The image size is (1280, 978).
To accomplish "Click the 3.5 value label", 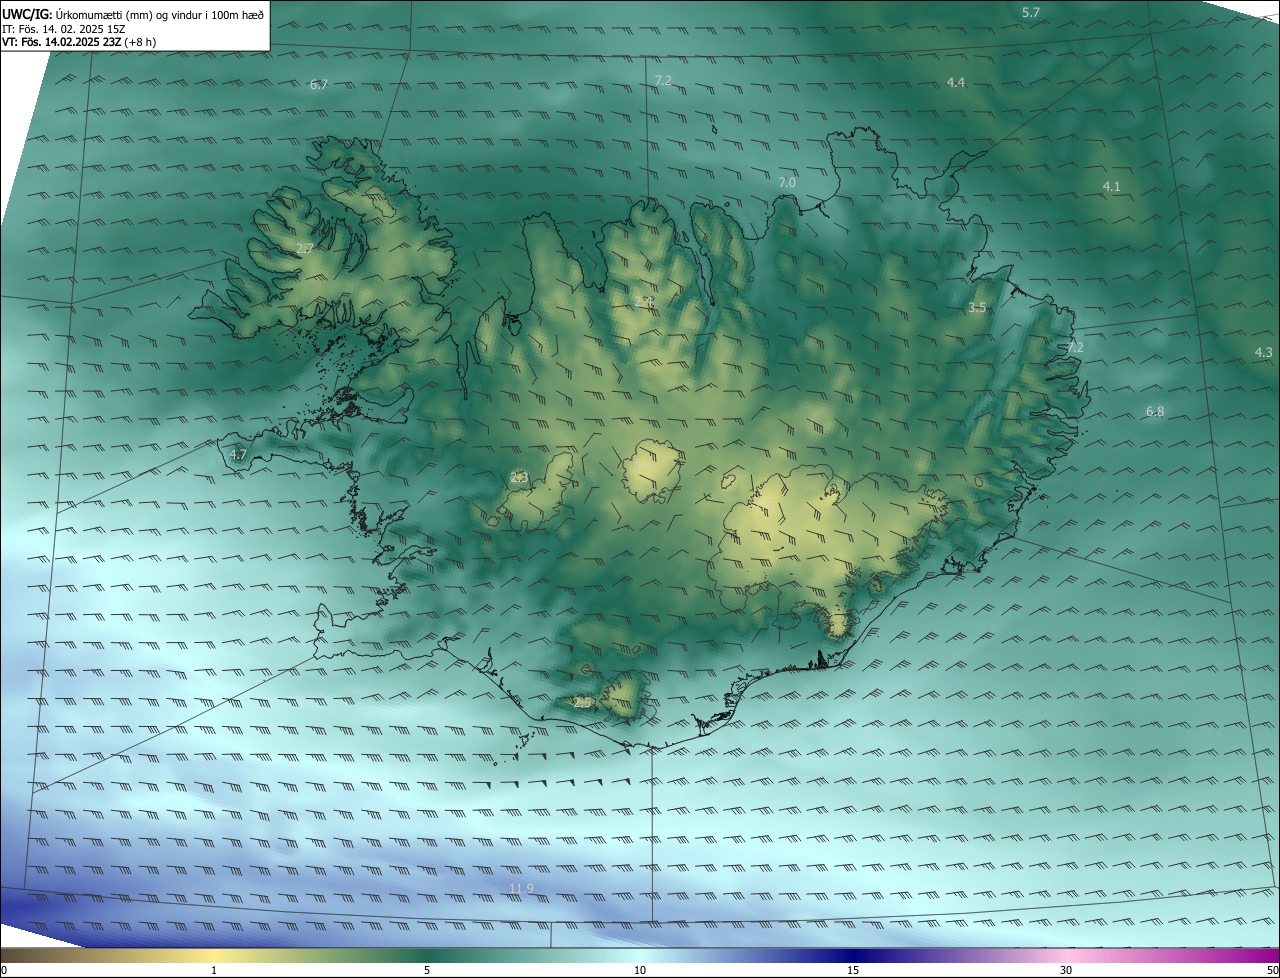I will tap(977, 308).
